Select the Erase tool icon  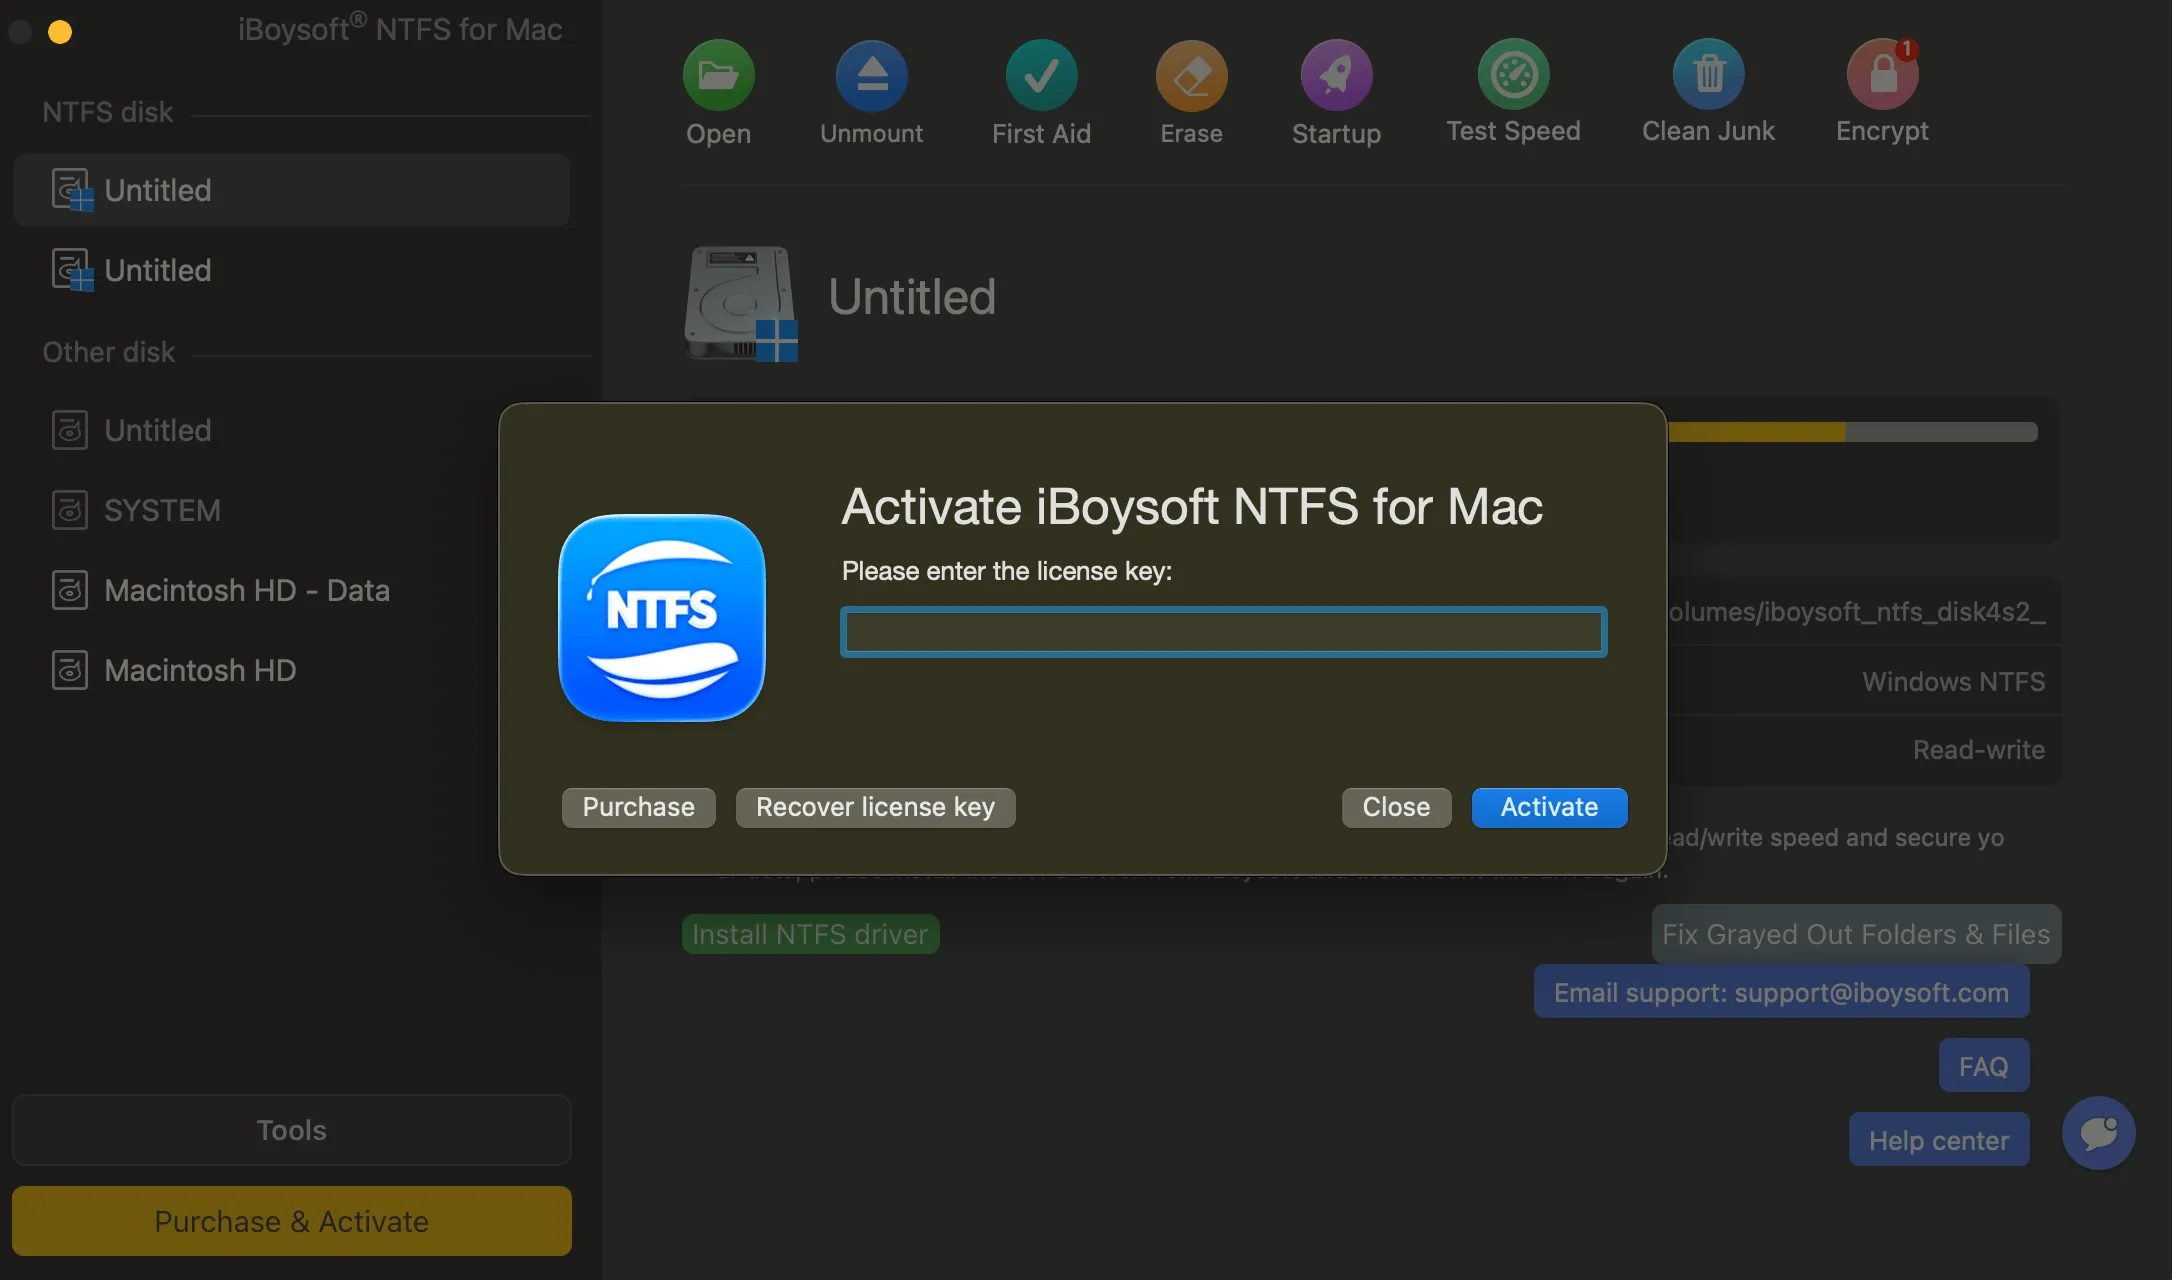point(1191,75)
